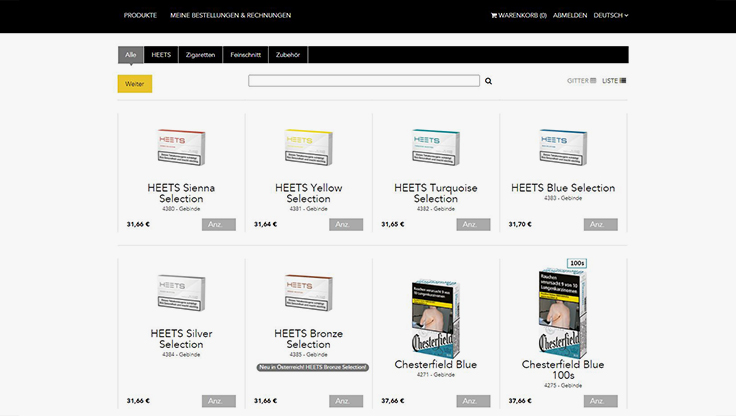This screenshot has height=416, width=736.
Task: Click the 4275 - Gebinde label
Action: coord(563,385)
